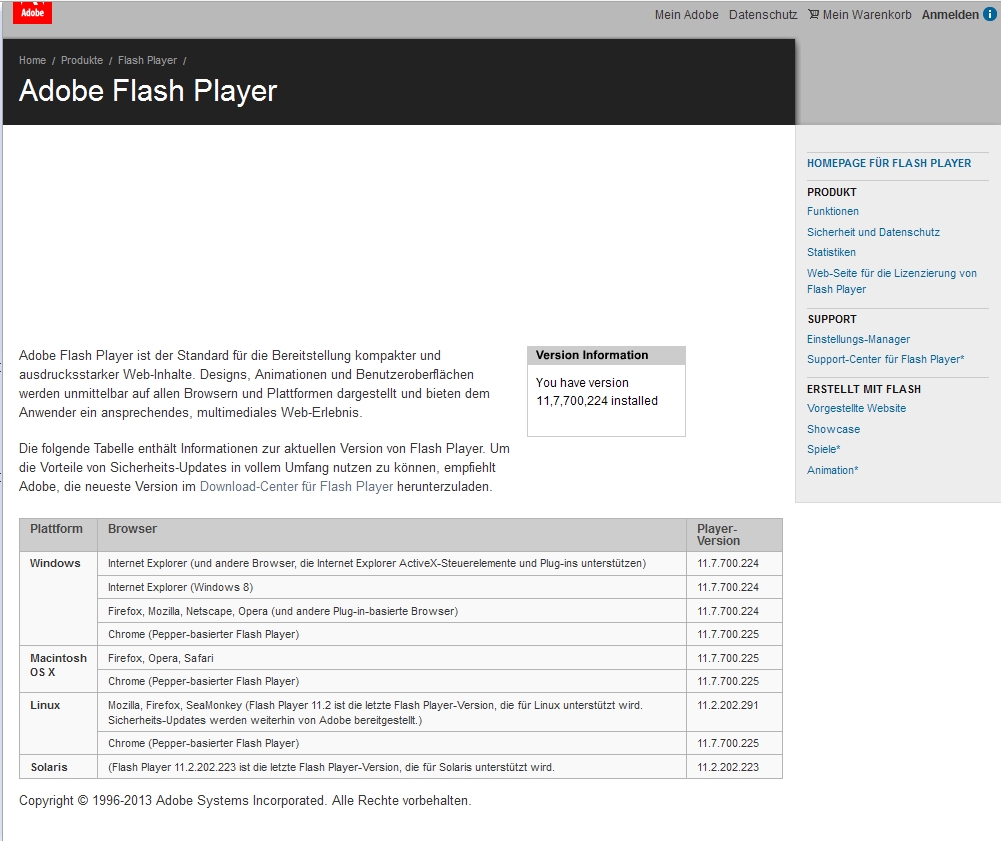Open the Einstellungs-Manager link
1001x841 pixels.
pyautogui.click(x=858, y=339)
